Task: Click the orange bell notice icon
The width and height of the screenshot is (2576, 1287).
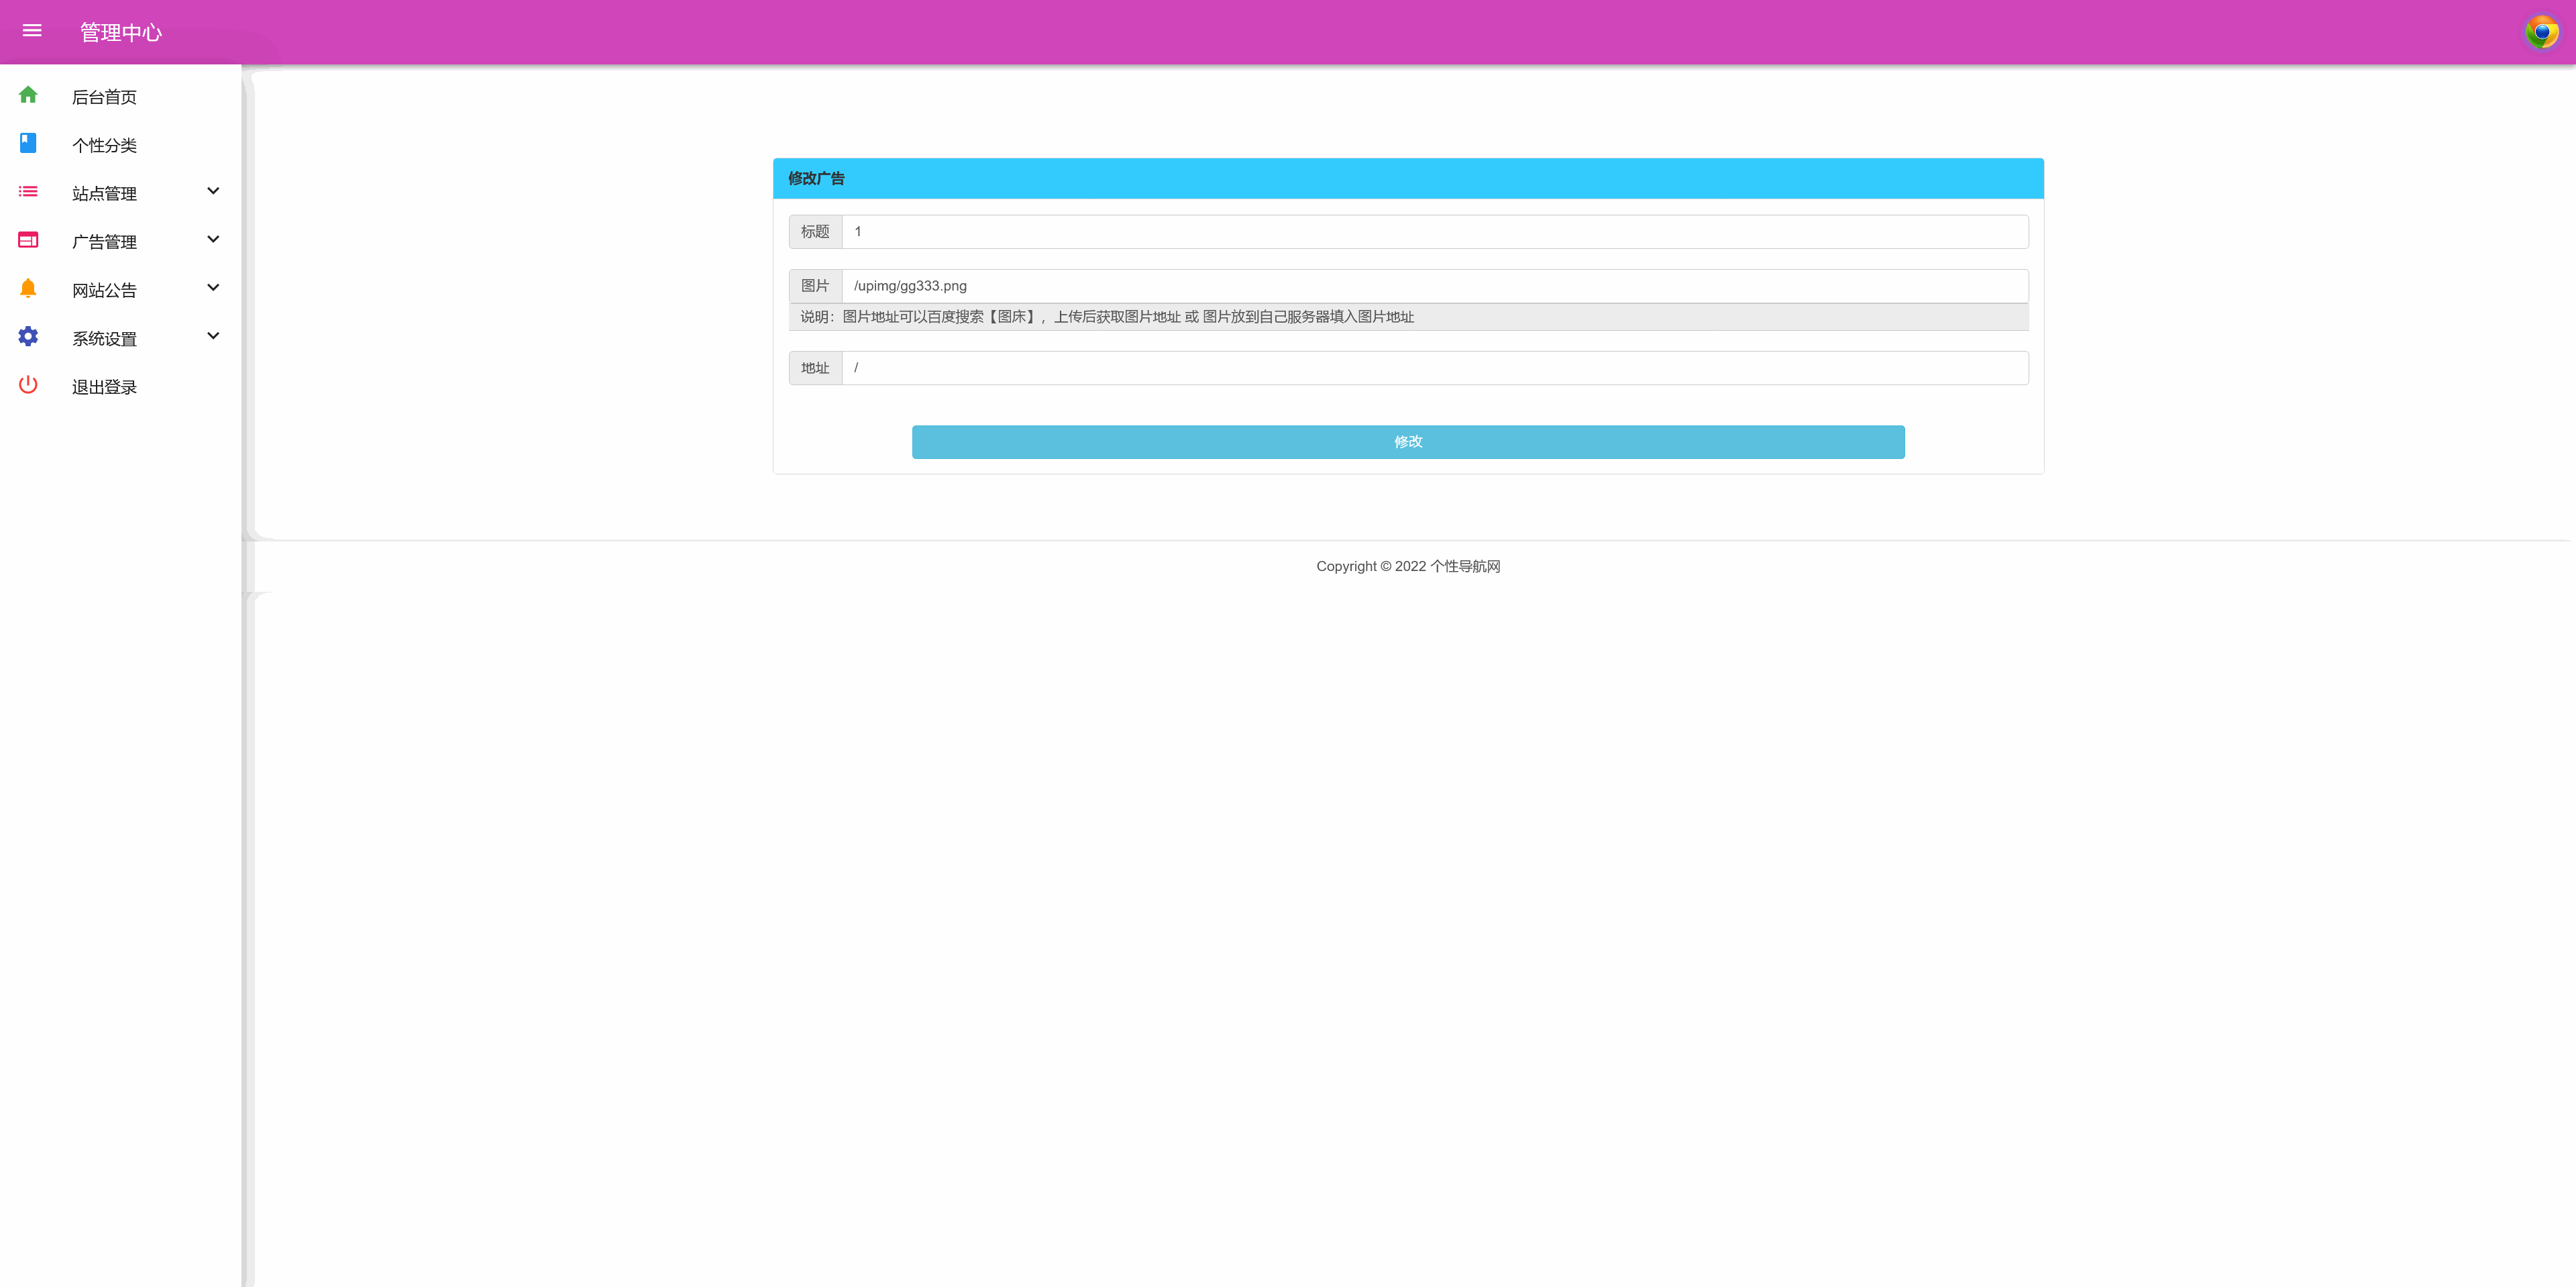Action: tap(28, 288)
